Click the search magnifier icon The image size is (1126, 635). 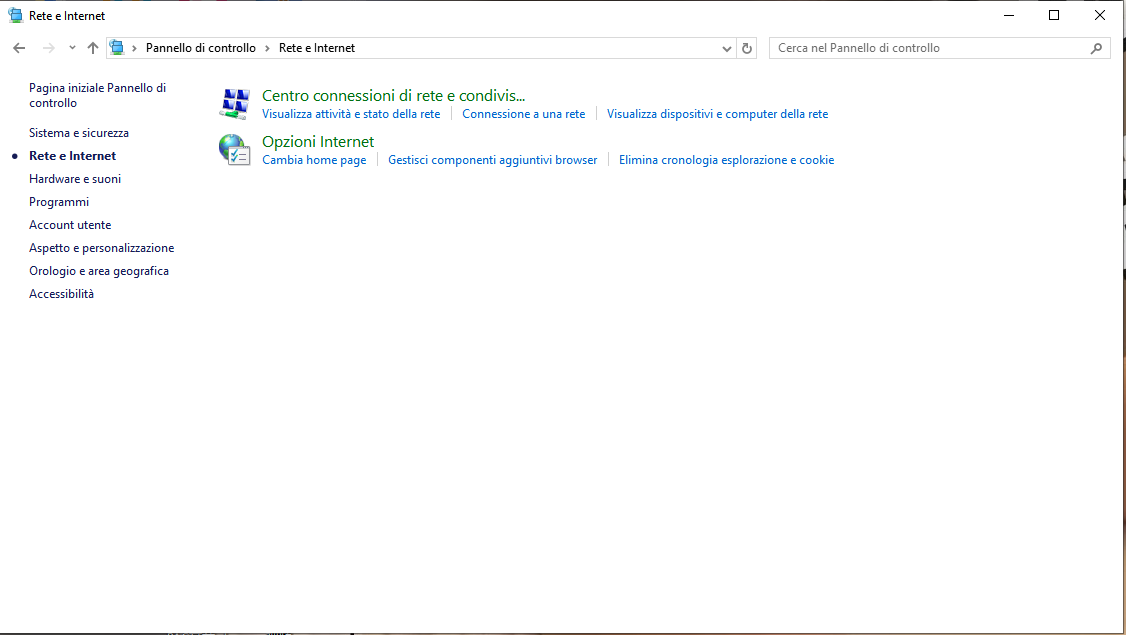click(1096, 48)
